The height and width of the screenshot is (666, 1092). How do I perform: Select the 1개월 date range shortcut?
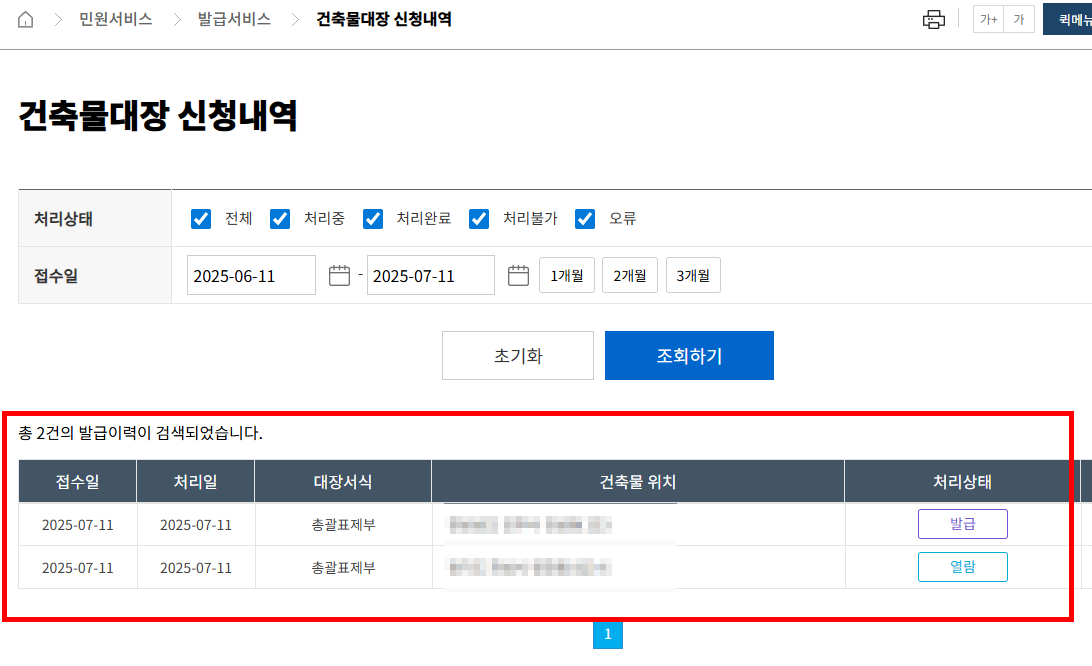coord(566,274)
